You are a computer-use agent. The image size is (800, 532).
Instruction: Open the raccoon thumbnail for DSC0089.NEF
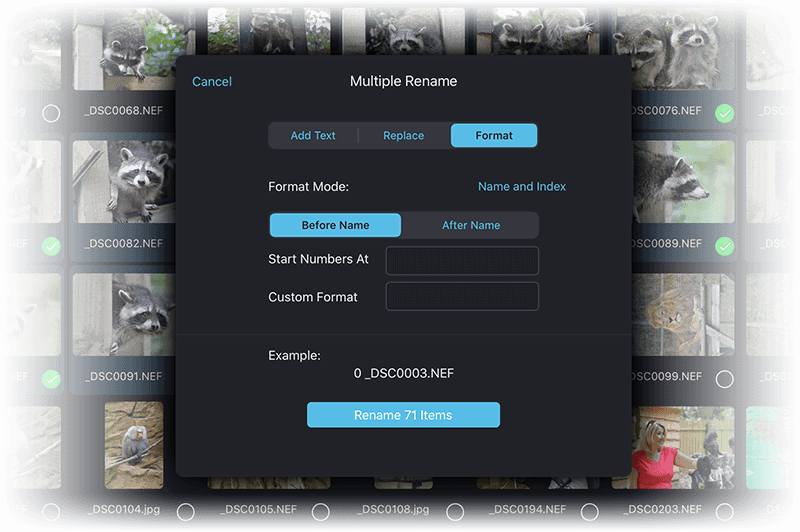pos(683,182)
